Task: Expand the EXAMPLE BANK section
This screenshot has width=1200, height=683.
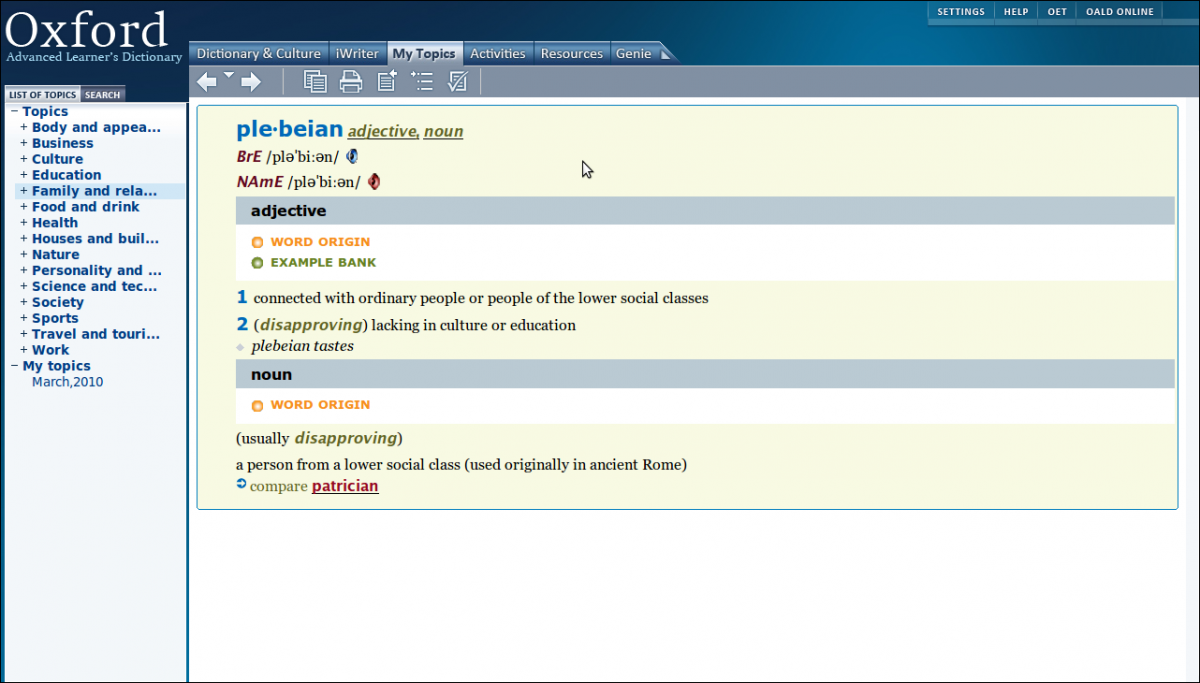Action: [x=322, y=263]
